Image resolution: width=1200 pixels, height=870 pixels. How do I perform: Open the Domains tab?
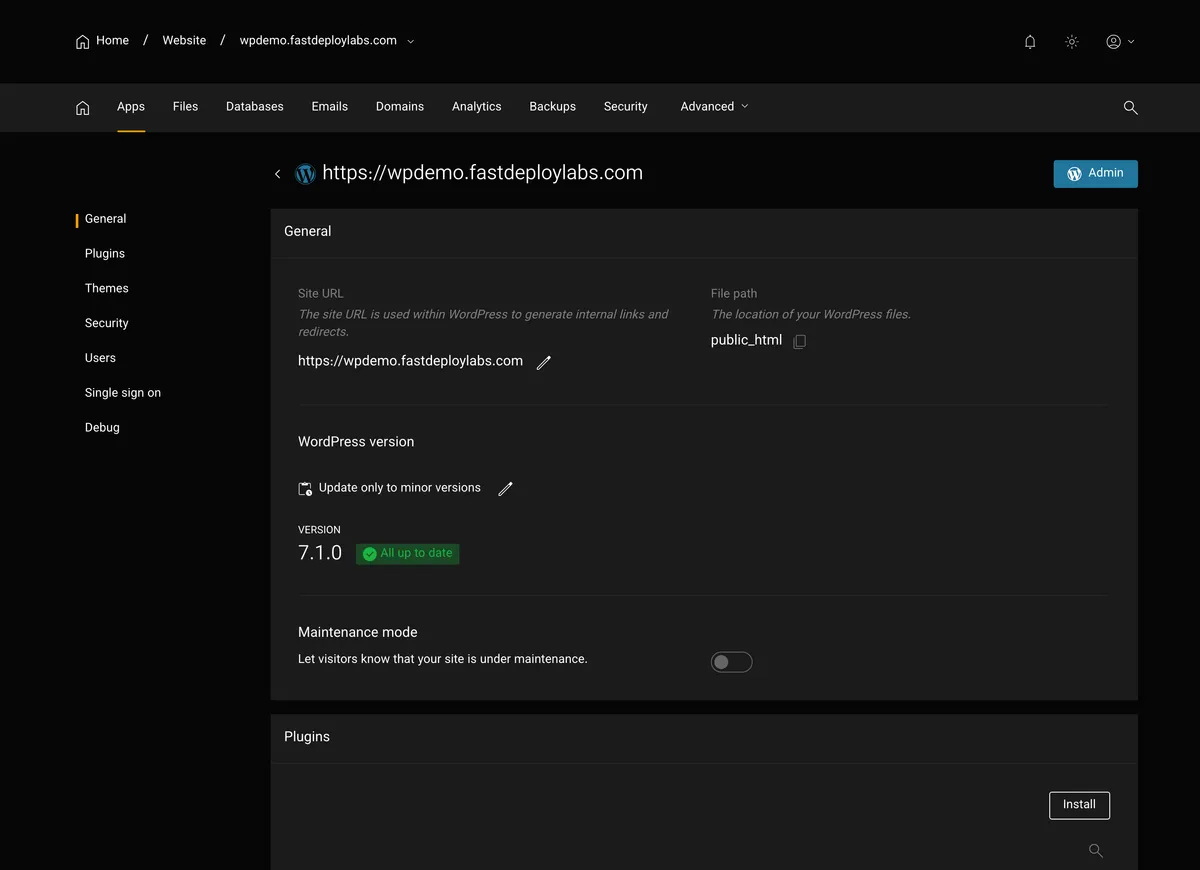(400, 106)
